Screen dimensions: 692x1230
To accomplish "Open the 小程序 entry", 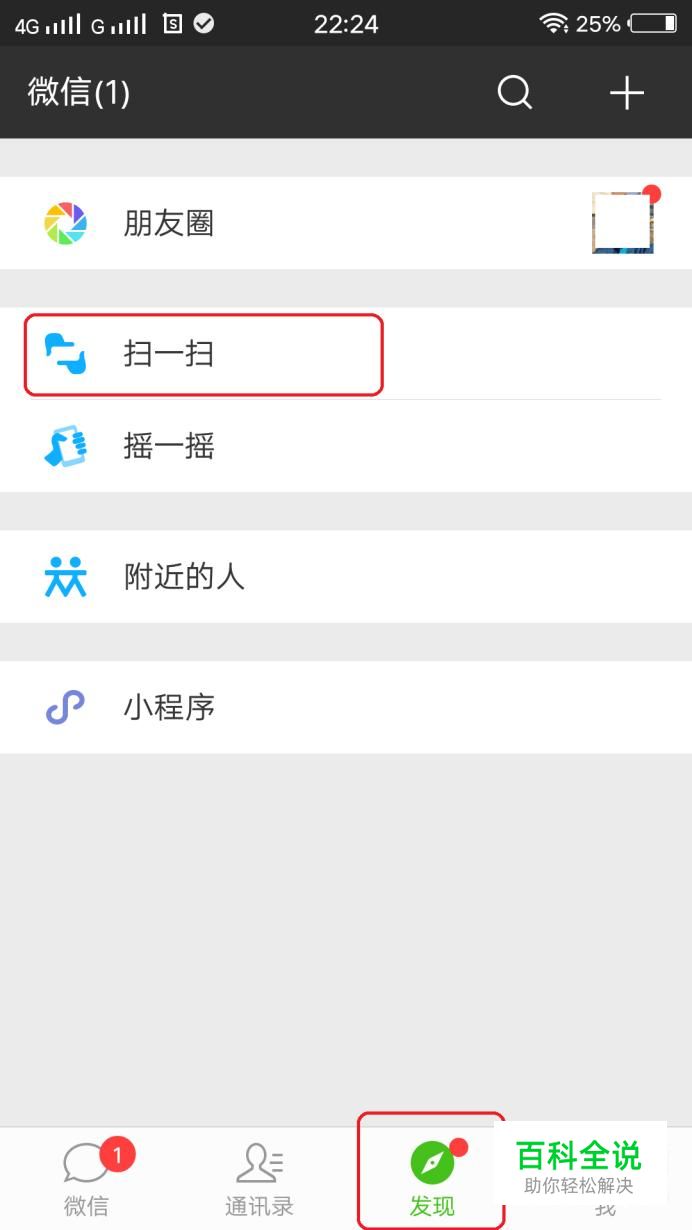I will tap(346, 707).
